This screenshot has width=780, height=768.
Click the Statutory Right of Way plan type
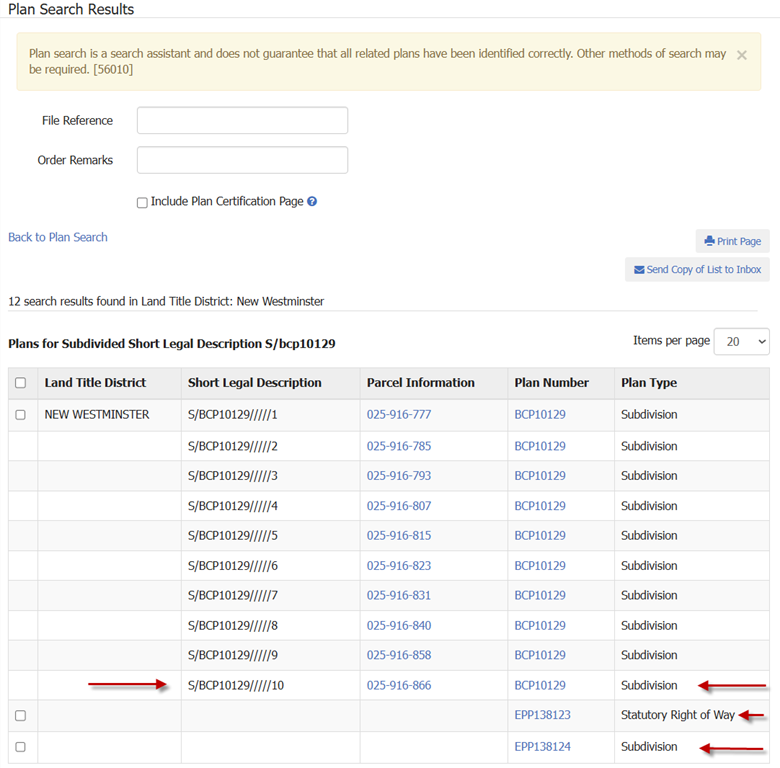pyautogui.click(x=678, y=715)
